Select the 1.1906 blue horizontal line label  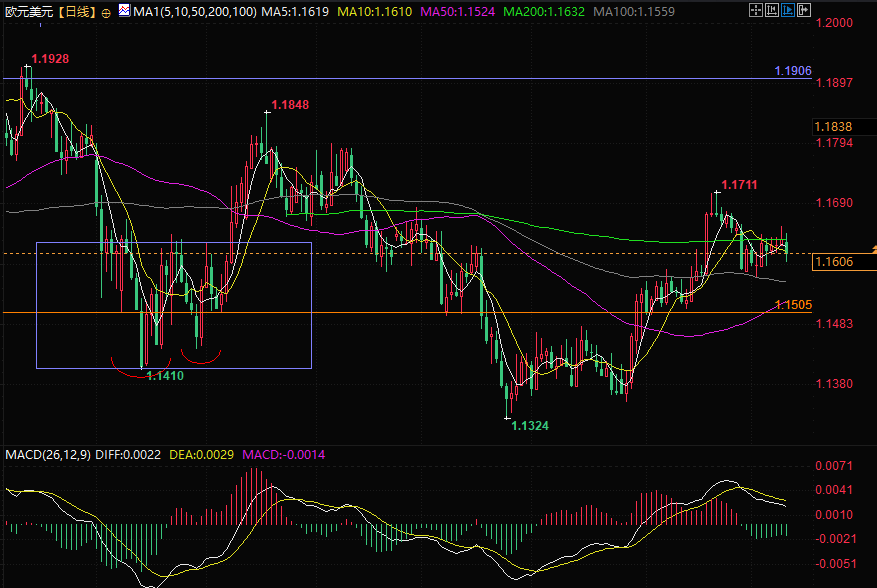tap(793, 70)
